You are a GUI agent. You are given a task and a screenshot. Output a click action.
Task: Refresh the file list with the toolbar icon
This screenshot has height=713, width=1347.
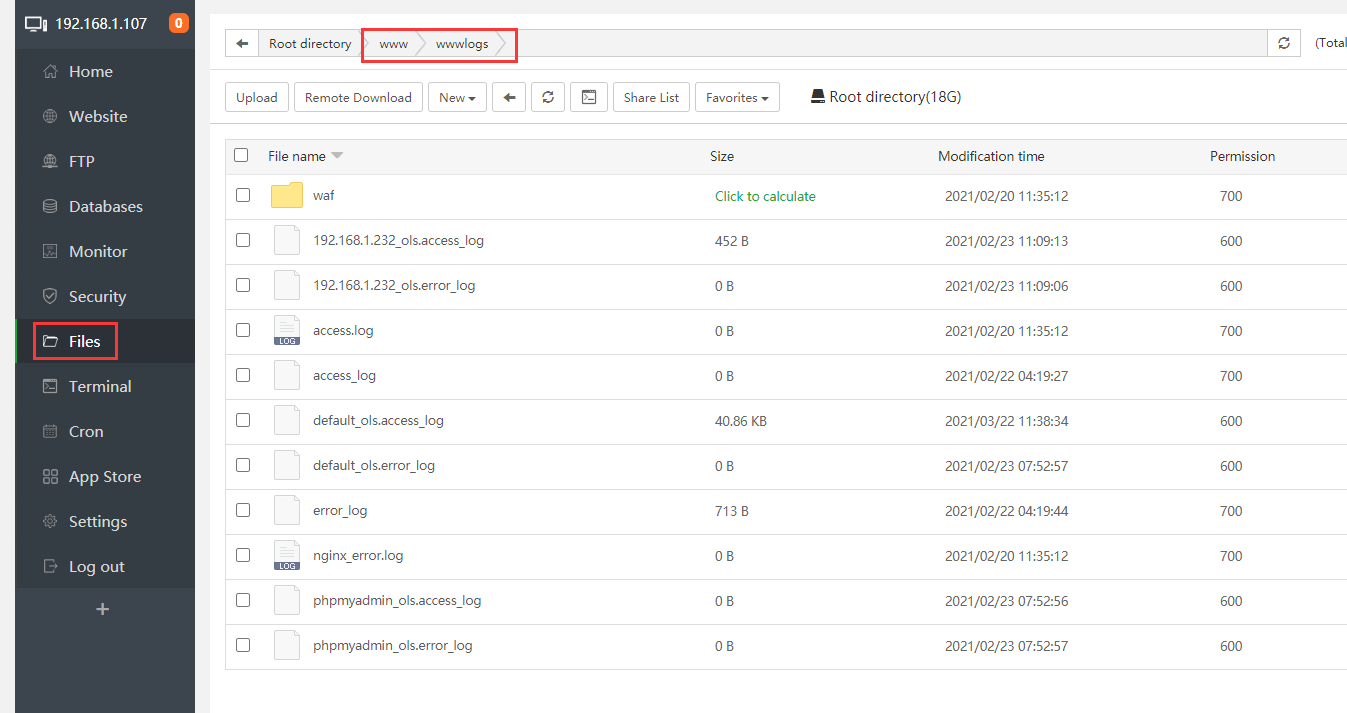click(x=548, y=97)
